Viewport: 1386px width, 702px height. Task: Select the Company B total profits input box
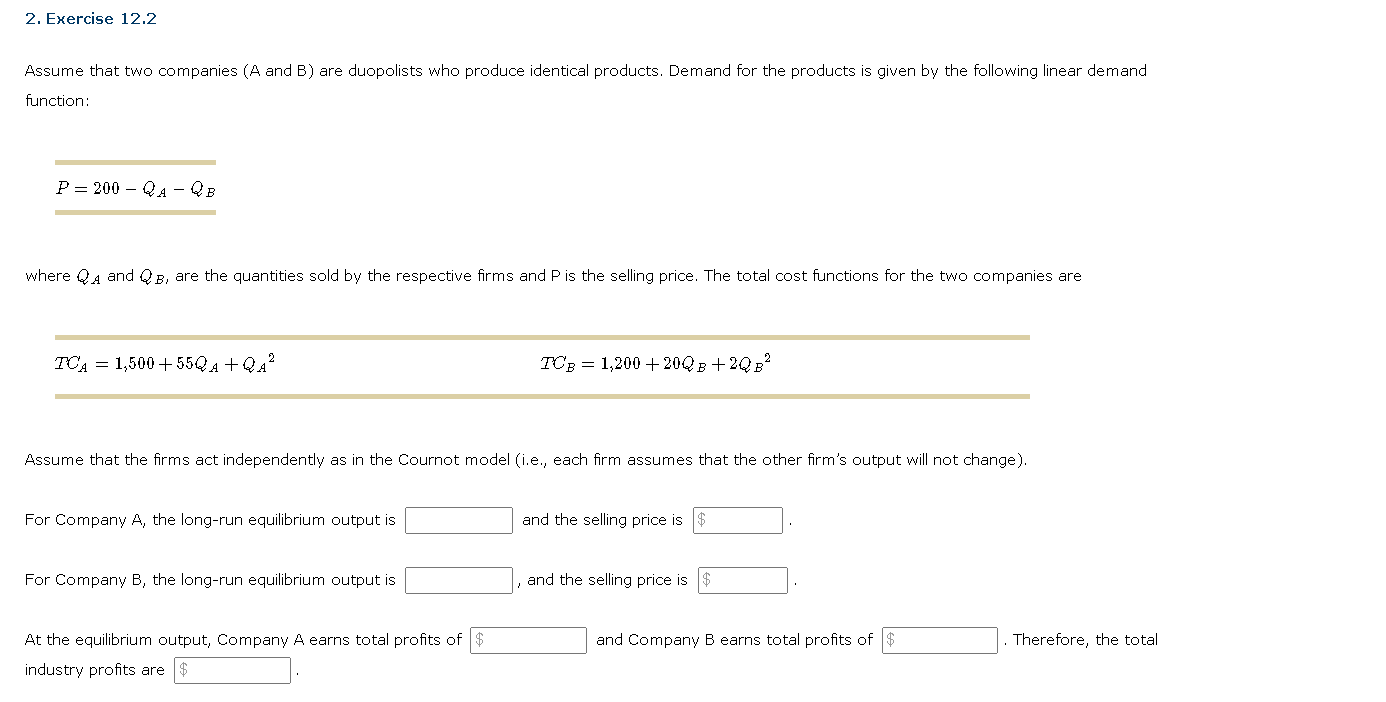(940, 640)
